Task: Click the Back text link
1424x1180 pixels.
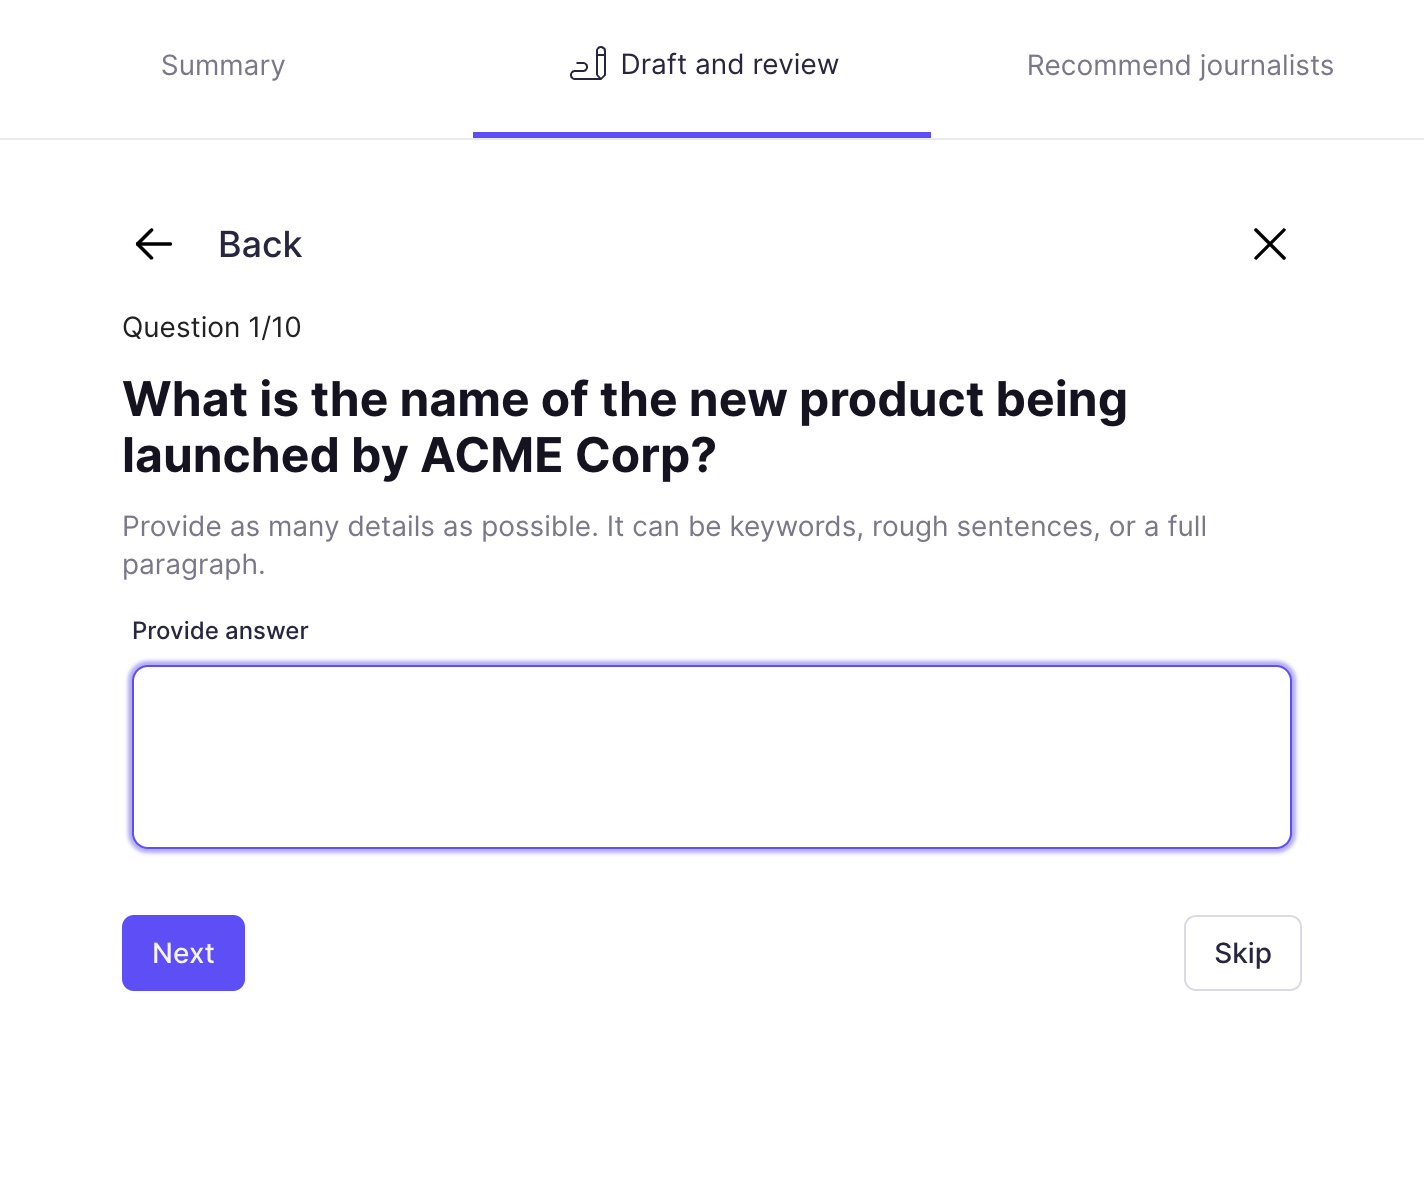Action: [260, 244]
